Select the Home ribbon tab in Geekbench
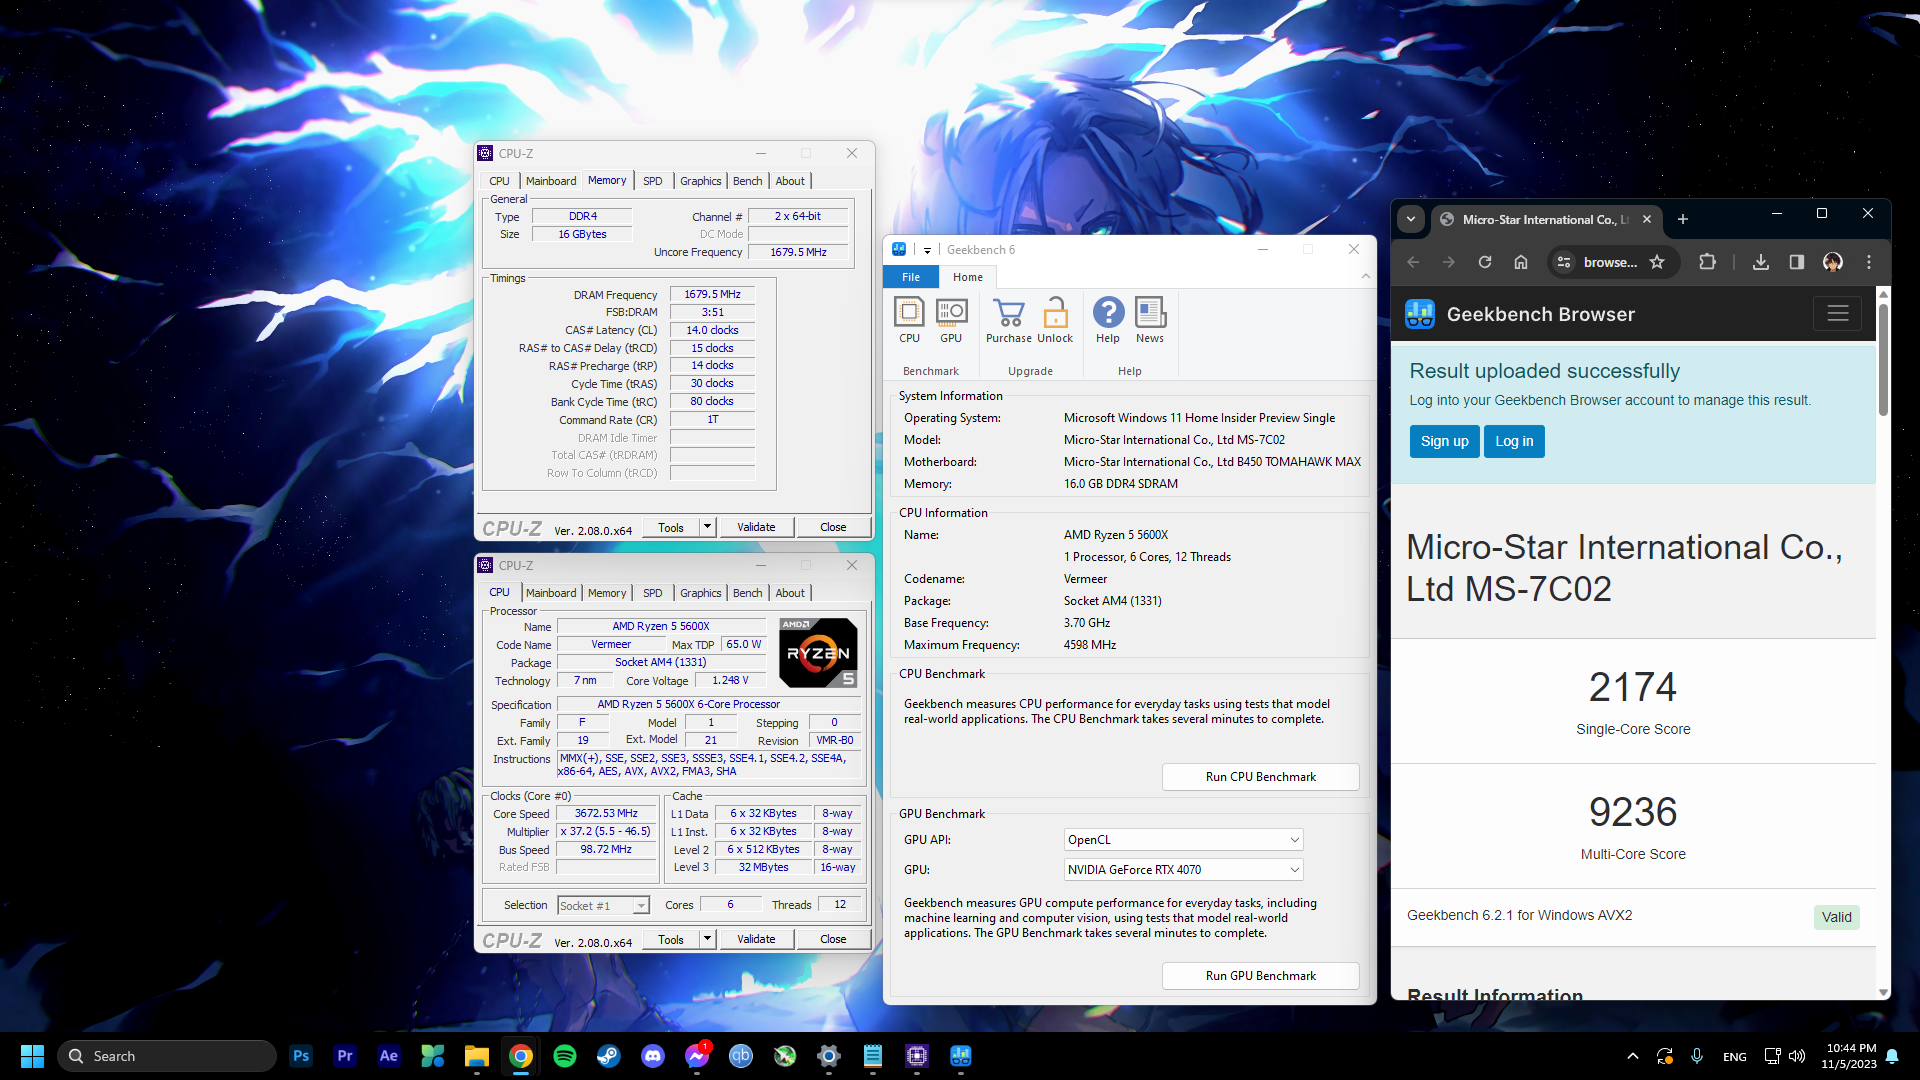Image resolution: width=1920 pixels, height=1080 pixels. 968,277
